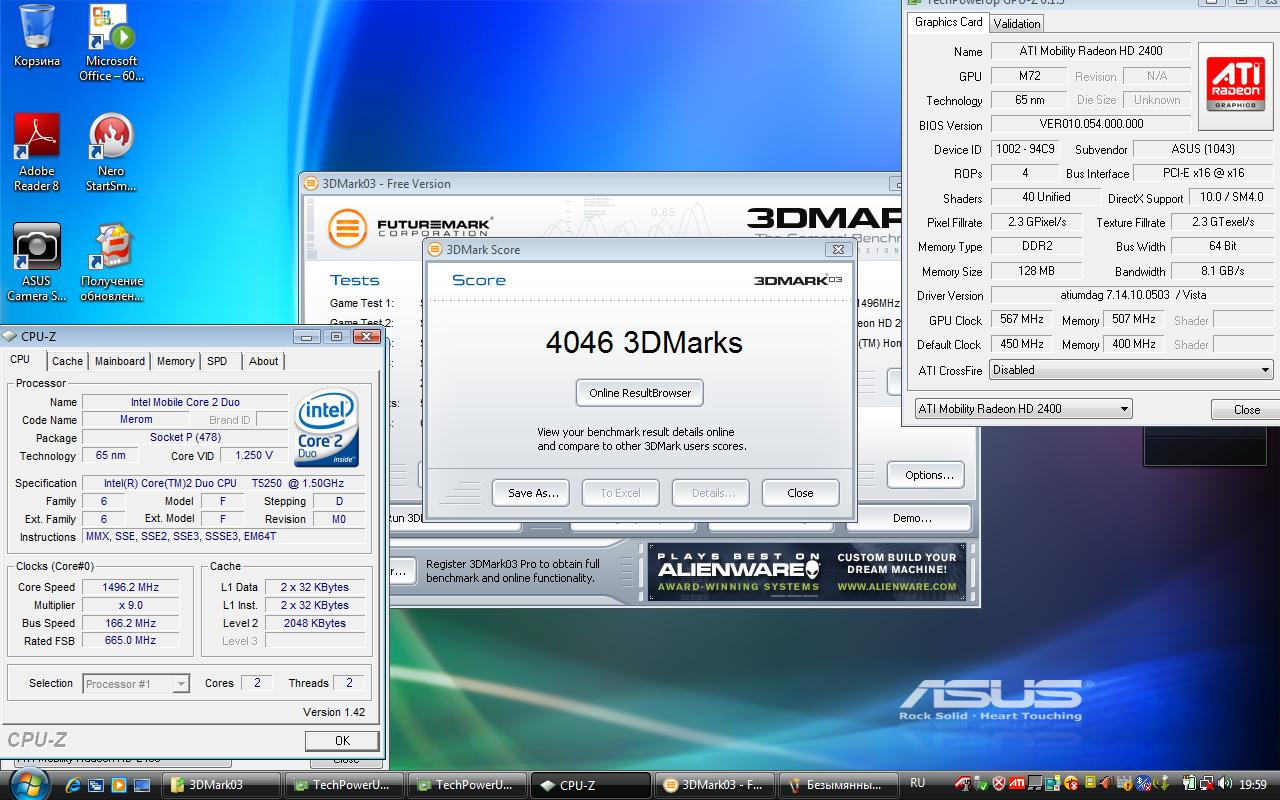Viewport: 1280px width, 800px height.
Task: Launch Nero StartSmart desktop shortcut
Action: (111, 152)
